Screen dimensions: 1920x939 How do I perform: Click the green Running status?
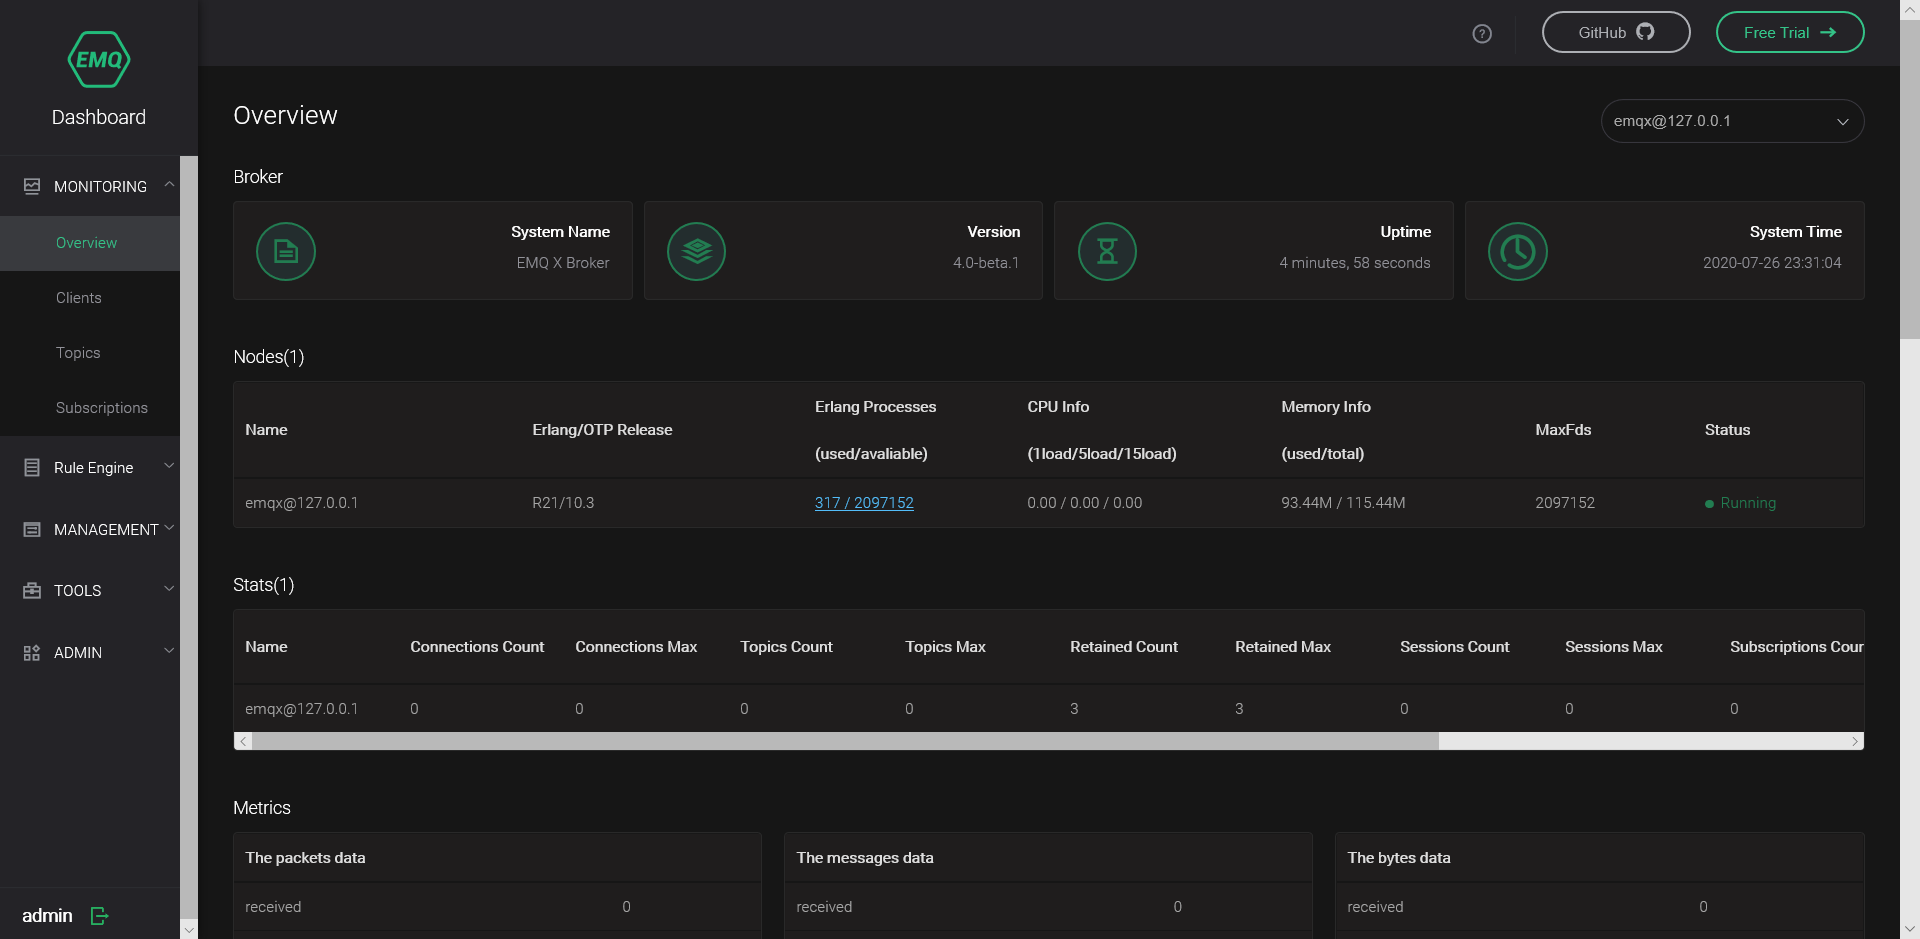coord(1741,503)
